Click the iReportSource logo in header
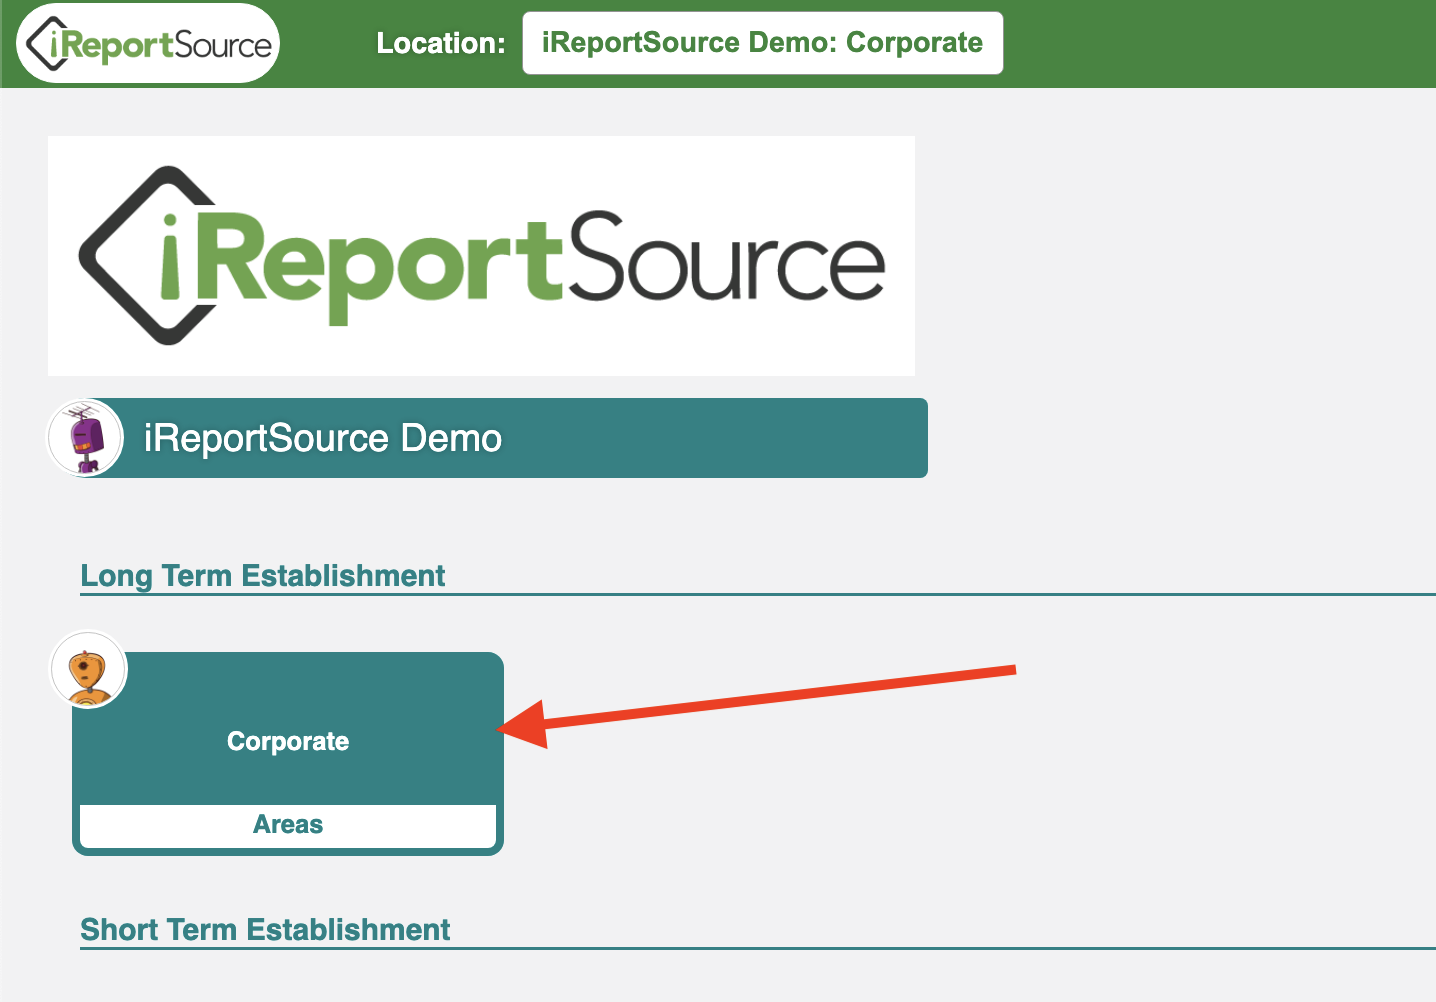The image size is (1436, 1002). pos(148,43)
